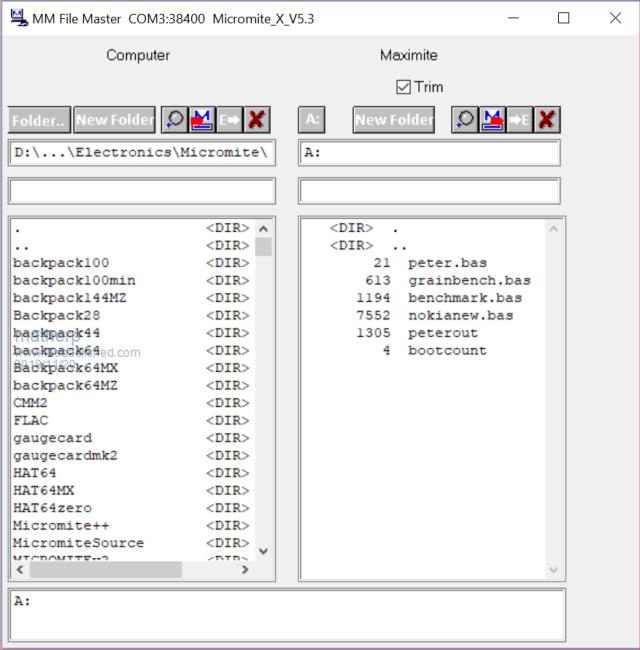
Task: Click the Computer pane magnifier search icon
Action: pyautogui.click(x=174, y=120)
